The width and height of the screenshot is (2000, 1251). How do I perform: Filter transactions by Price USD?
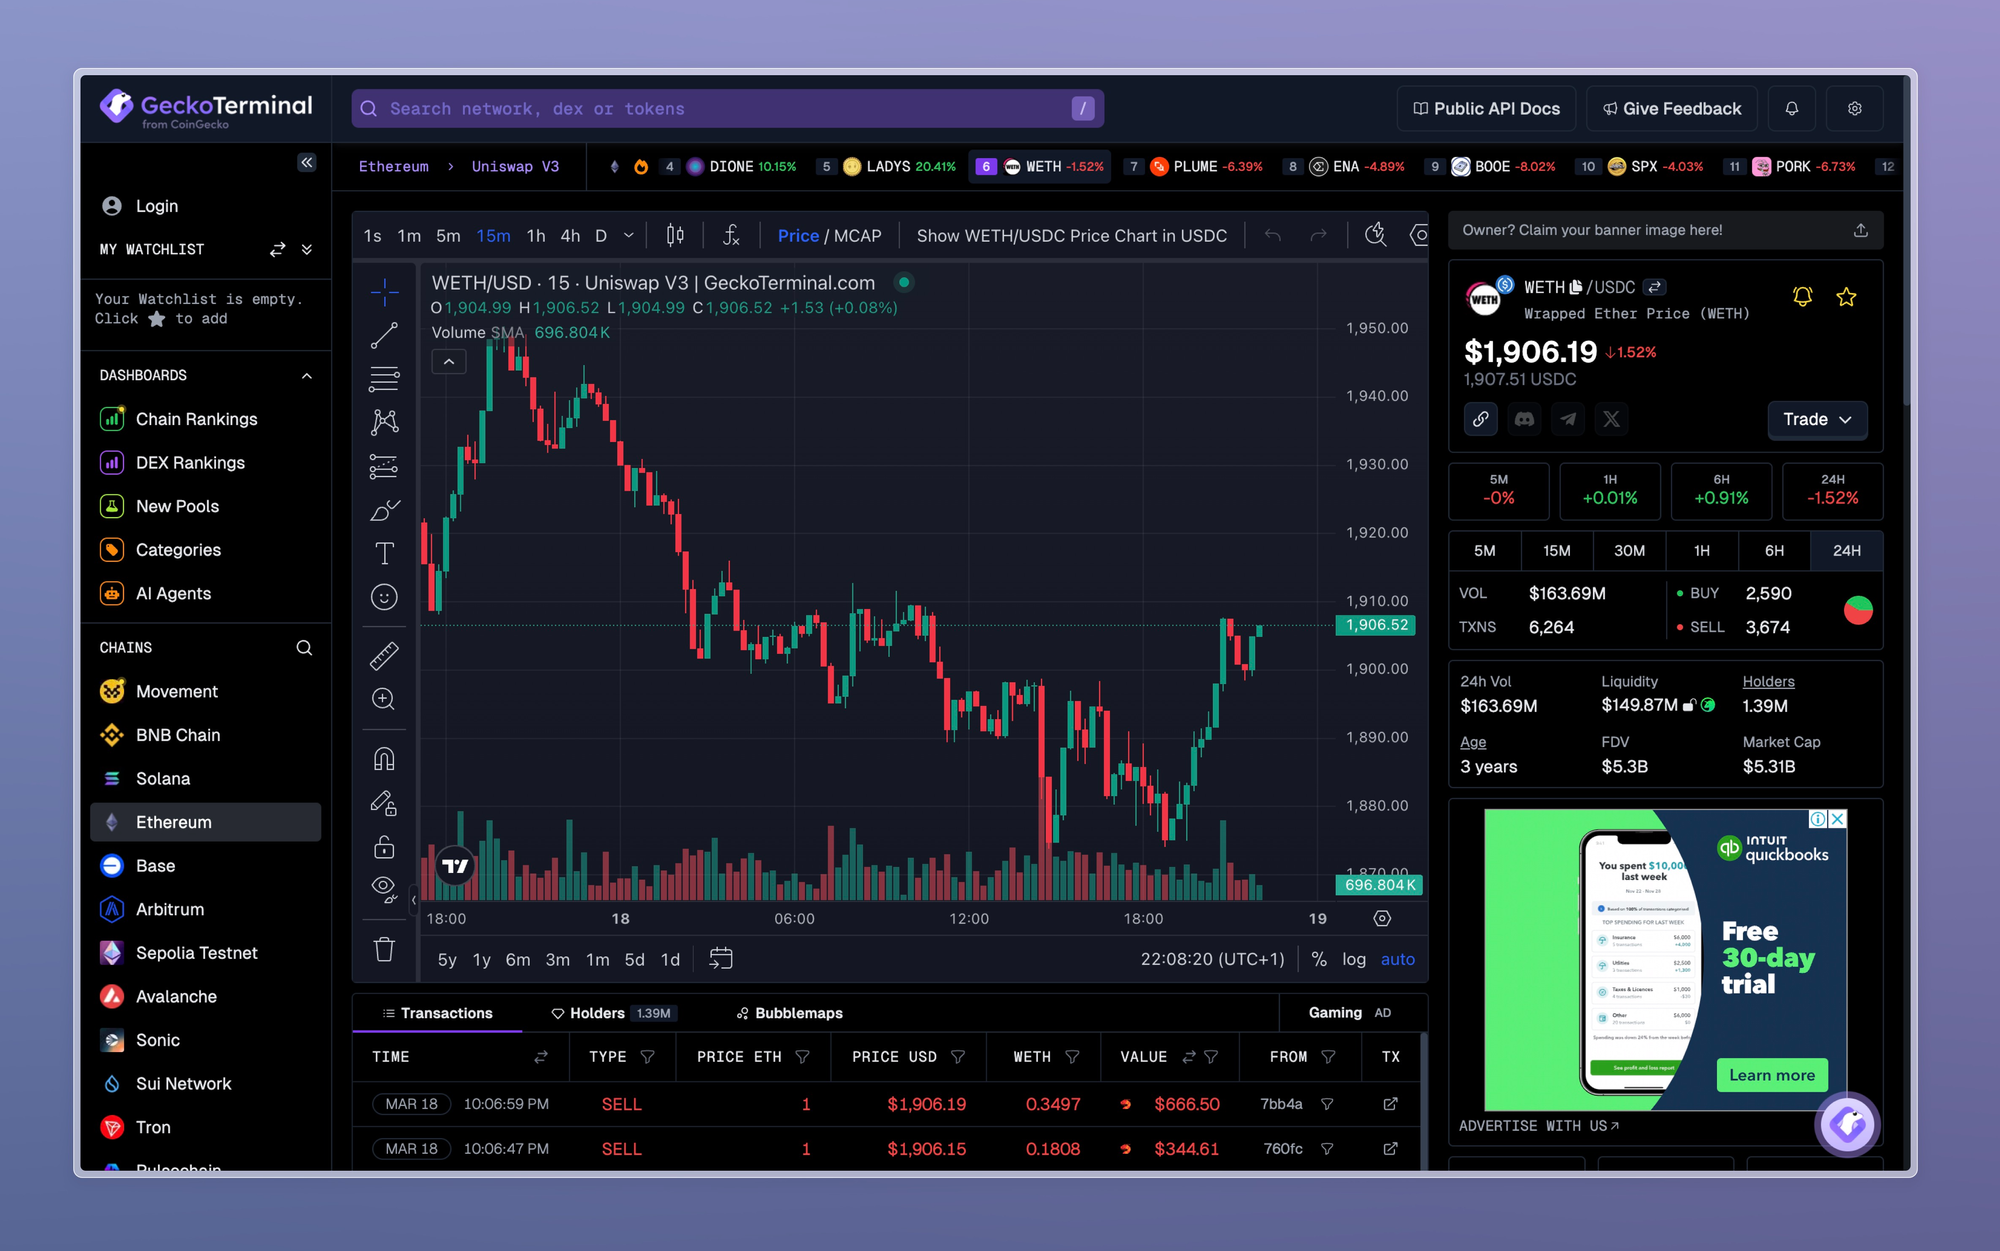point(958,1057)
